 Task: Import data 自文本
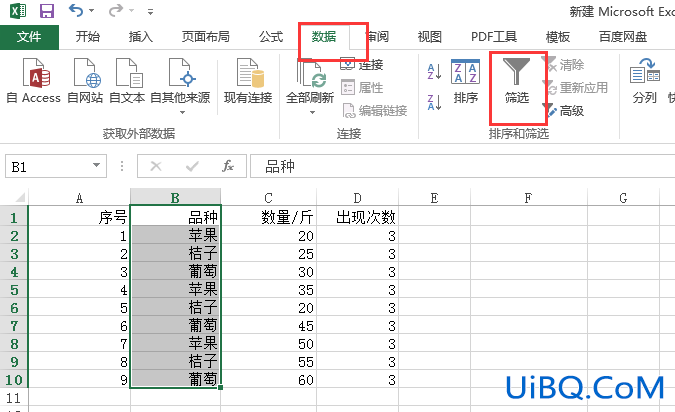(127, 81)
